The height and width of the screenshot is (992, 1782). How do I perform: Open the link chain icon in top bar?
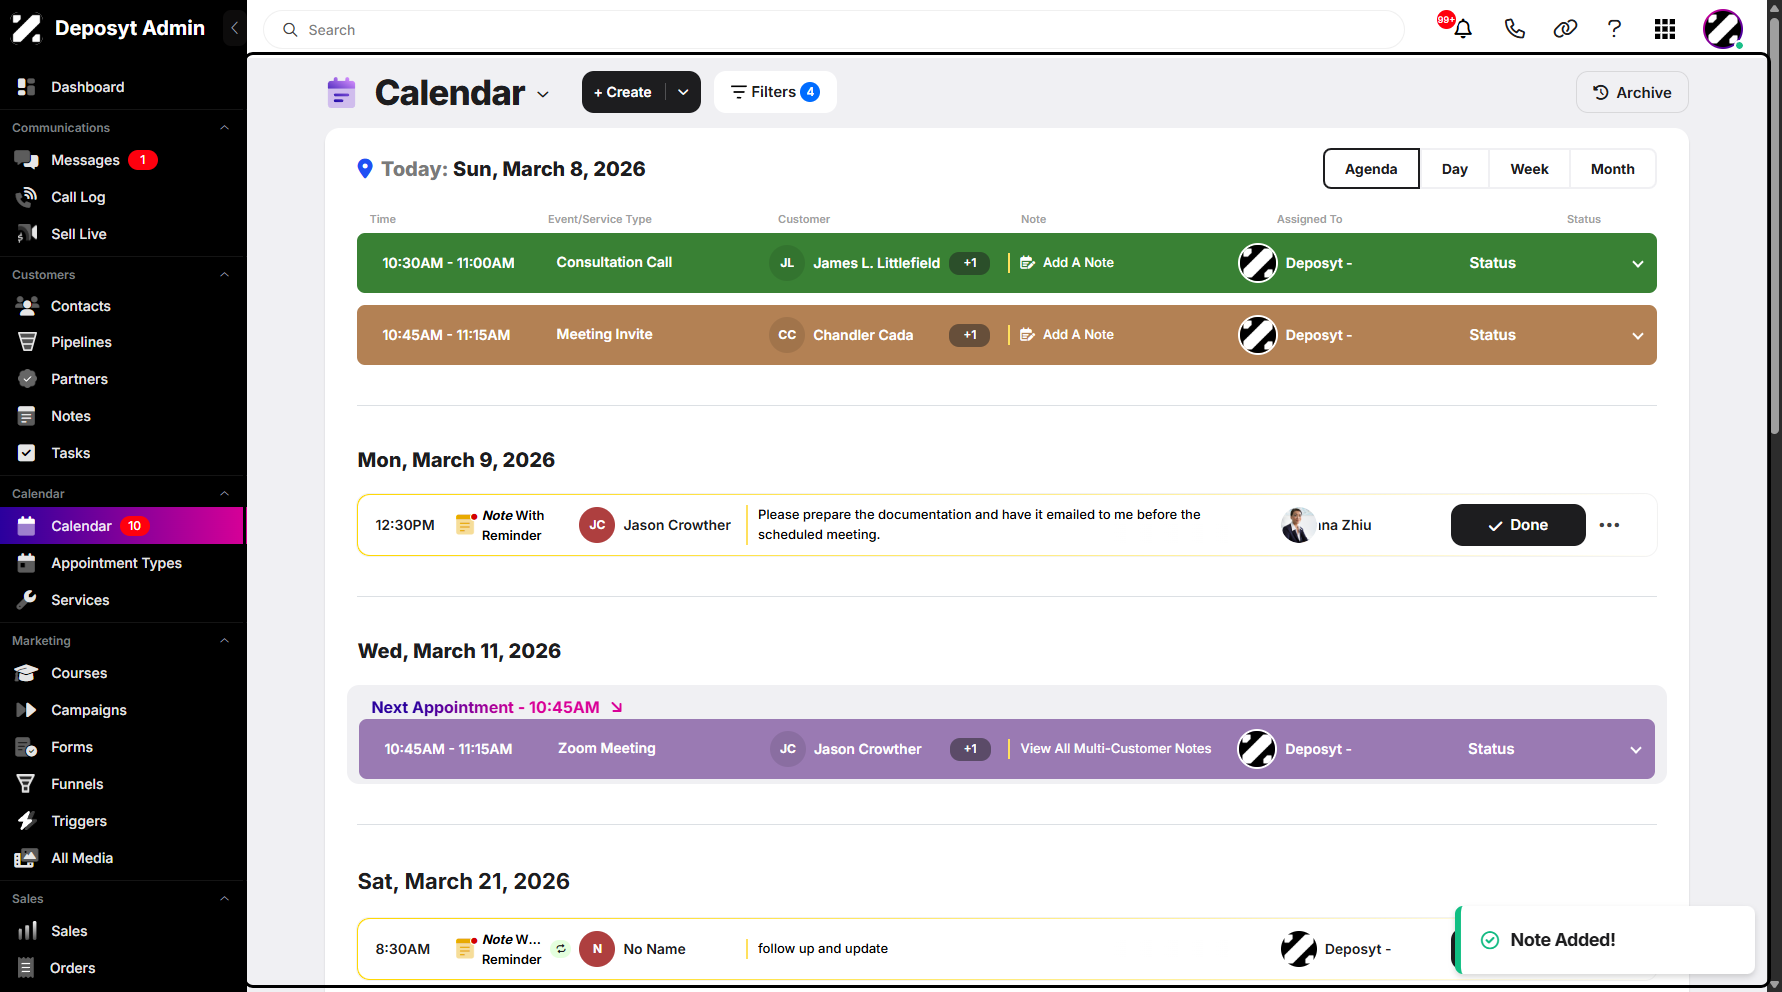1564,29
